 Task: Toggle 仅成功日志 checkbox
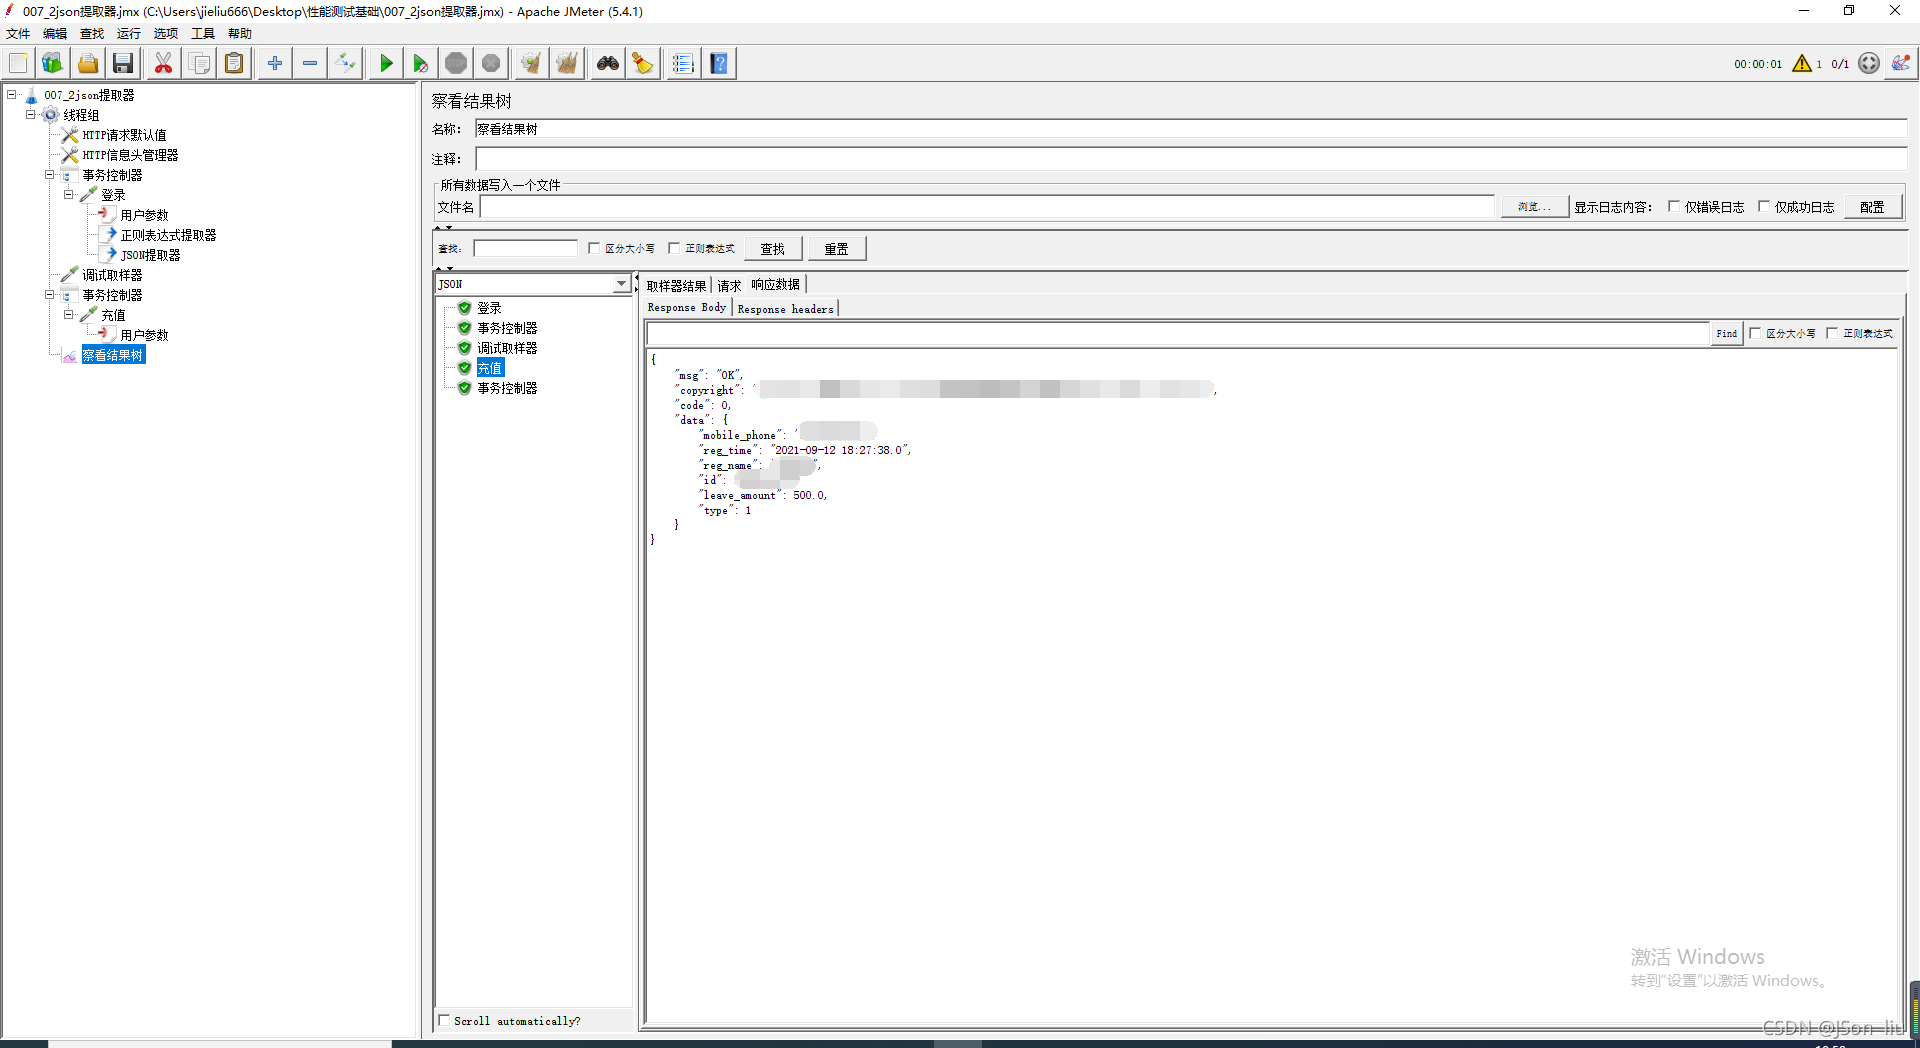point(1764,207)
